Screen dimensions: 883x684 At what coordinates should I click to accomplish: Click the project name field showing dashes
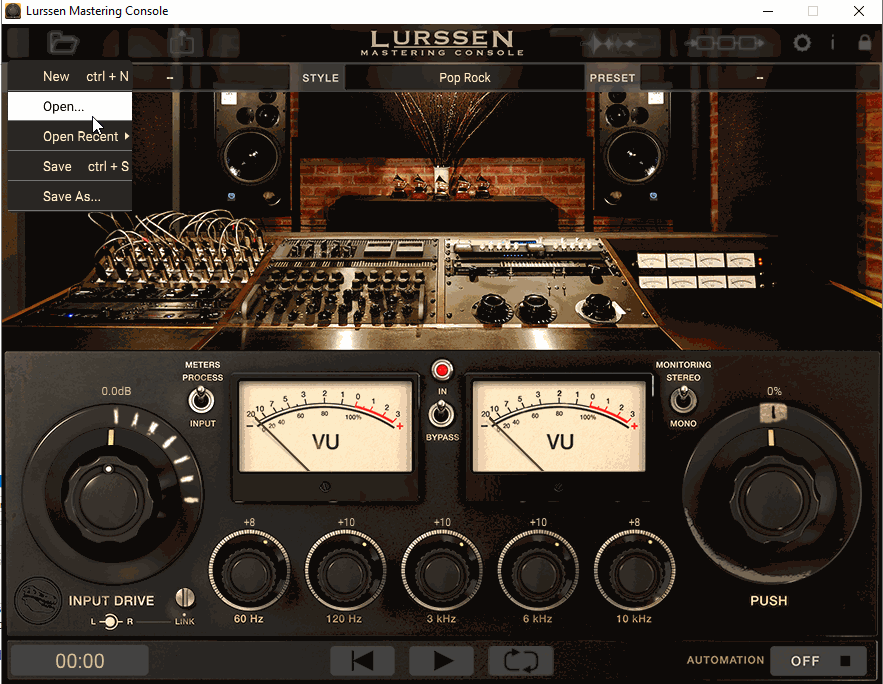click(x=170, y=78)
